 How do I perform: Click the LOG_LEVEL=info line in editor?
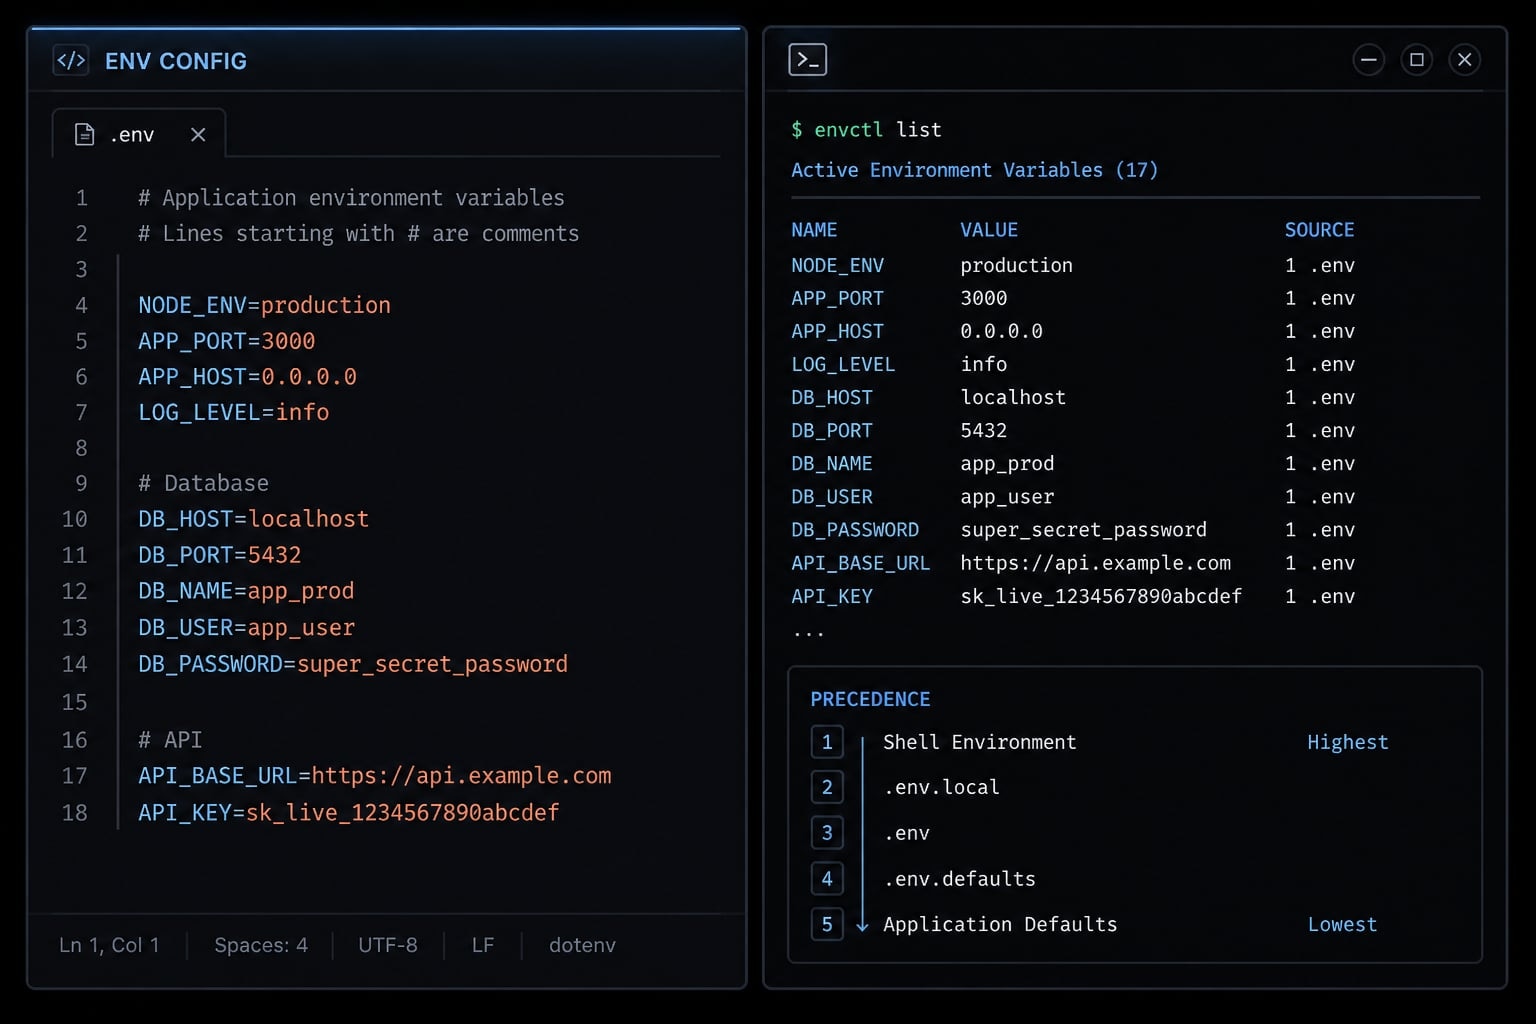234,412
